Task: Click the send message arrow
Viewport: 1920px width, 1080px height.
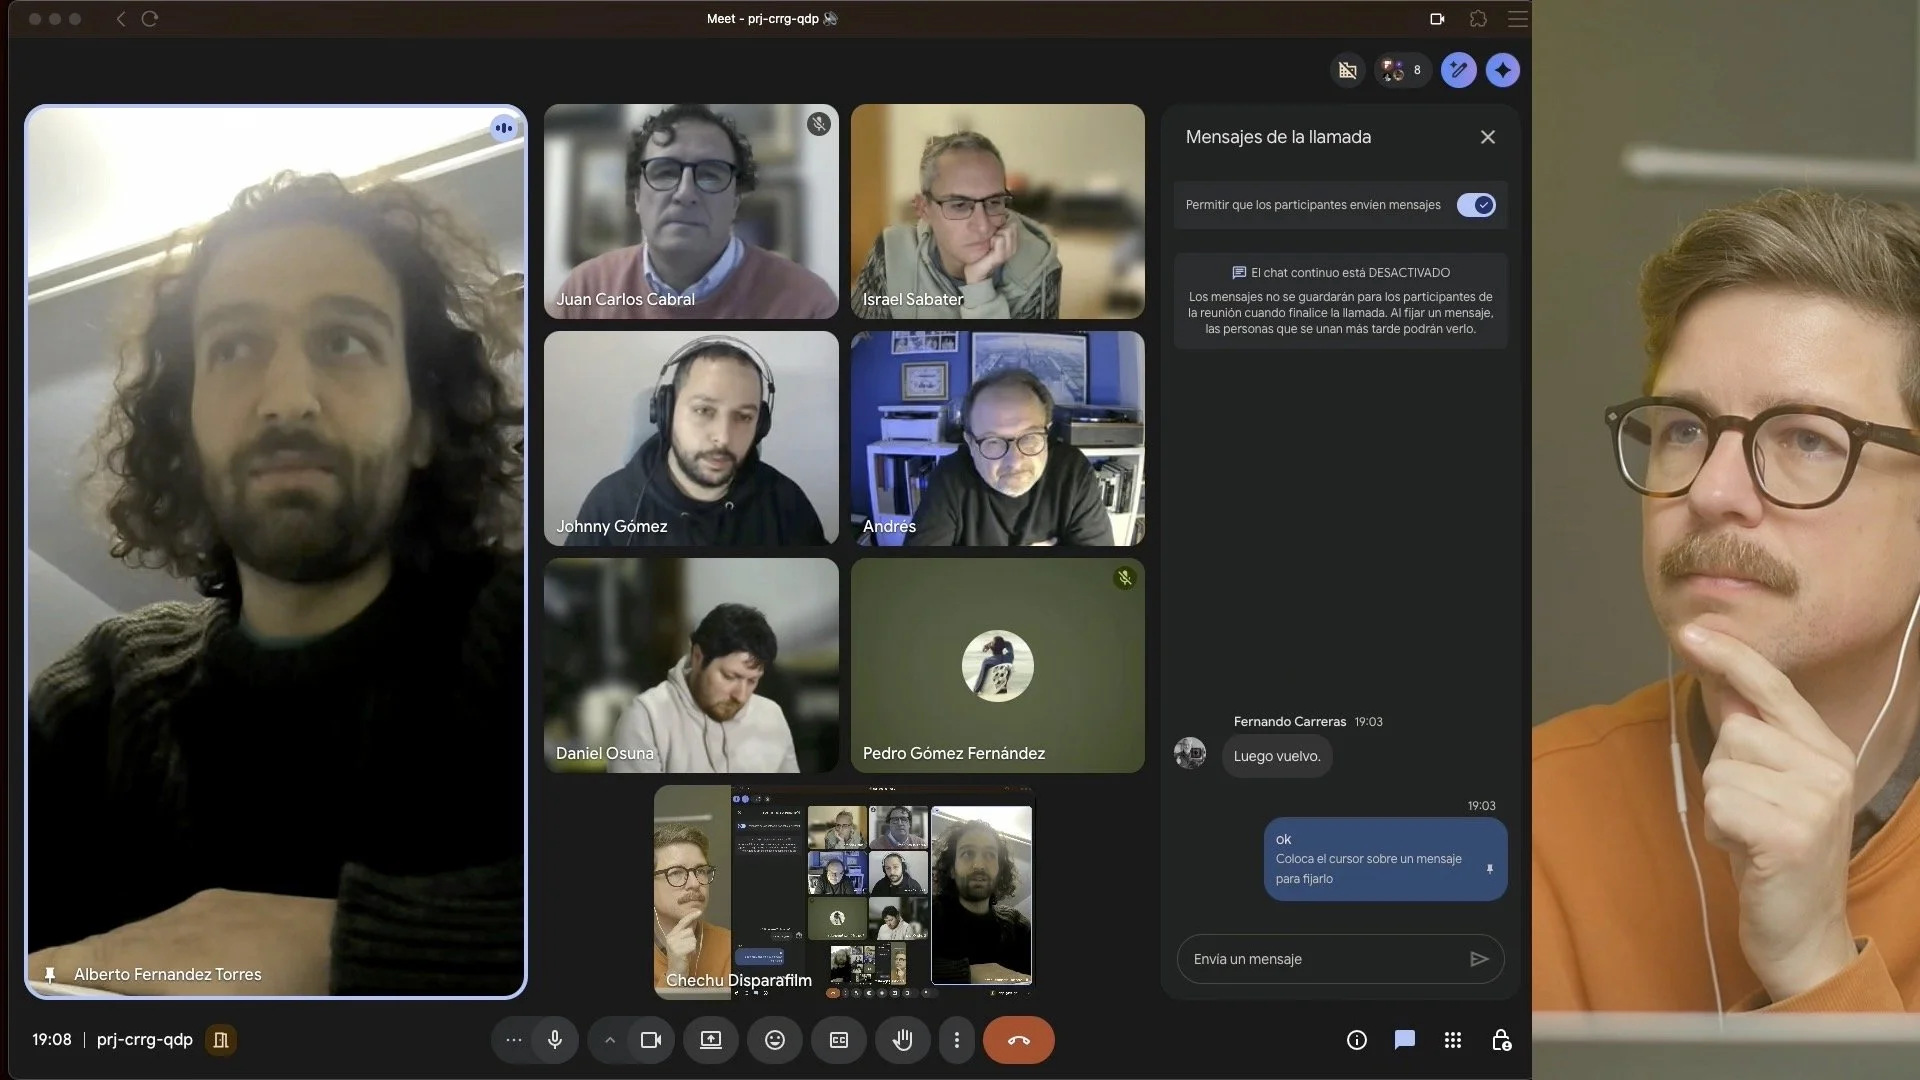Action: pyautogui.click(x=1479, y=959)
